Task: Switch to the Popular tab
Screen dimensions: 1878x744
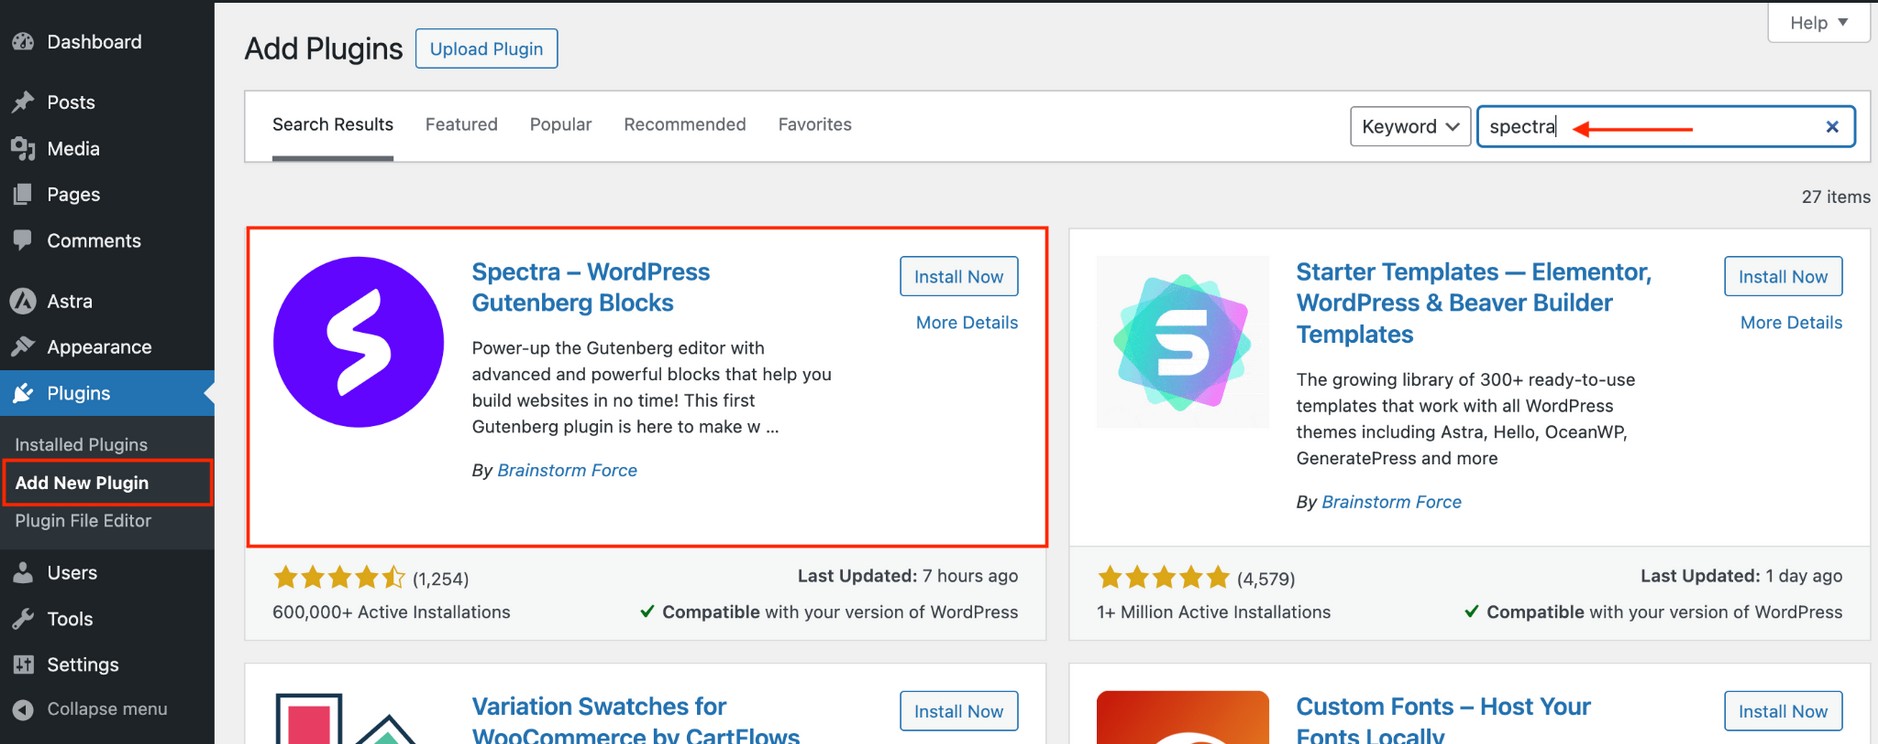Action: 560,124
